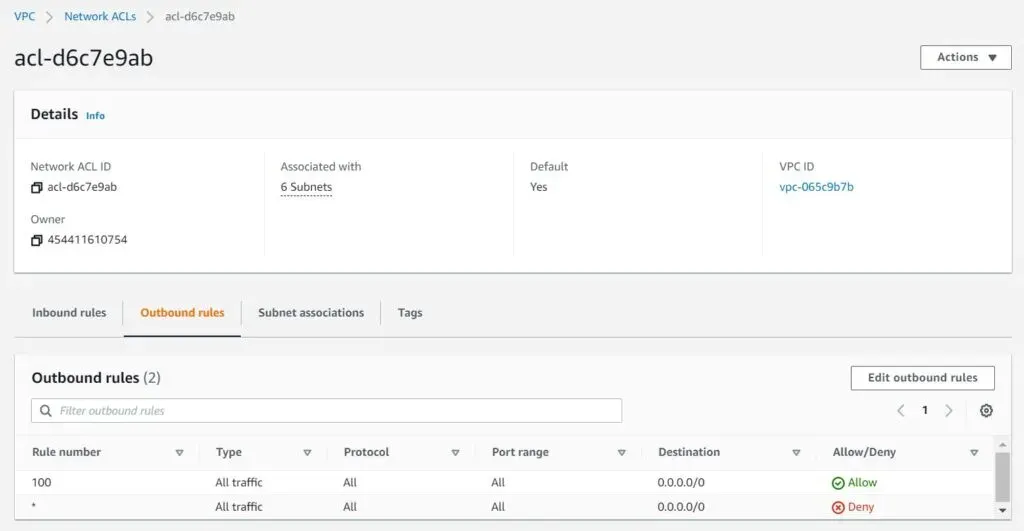Click All traffic in the Deny row

[239, 507]
